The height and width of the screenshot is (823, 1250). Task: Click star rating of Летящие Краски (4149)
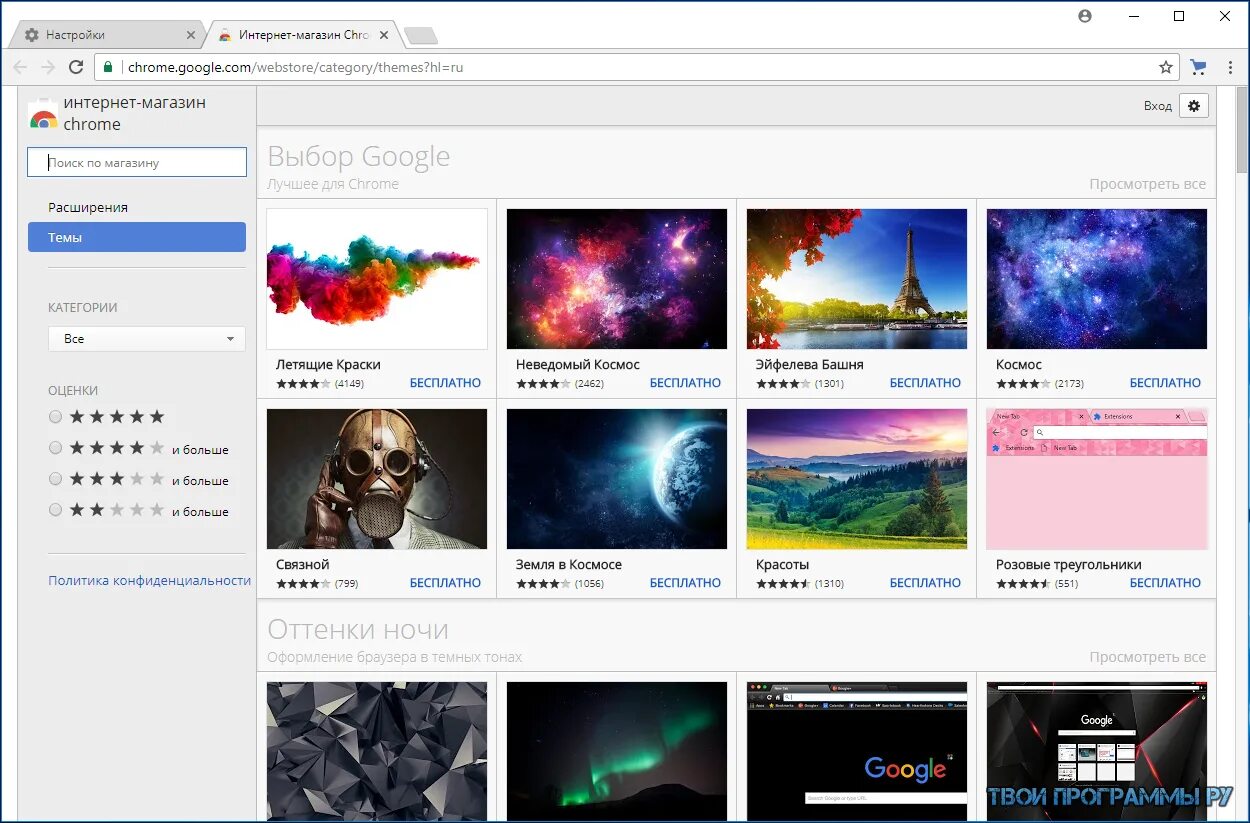point(303,384)
